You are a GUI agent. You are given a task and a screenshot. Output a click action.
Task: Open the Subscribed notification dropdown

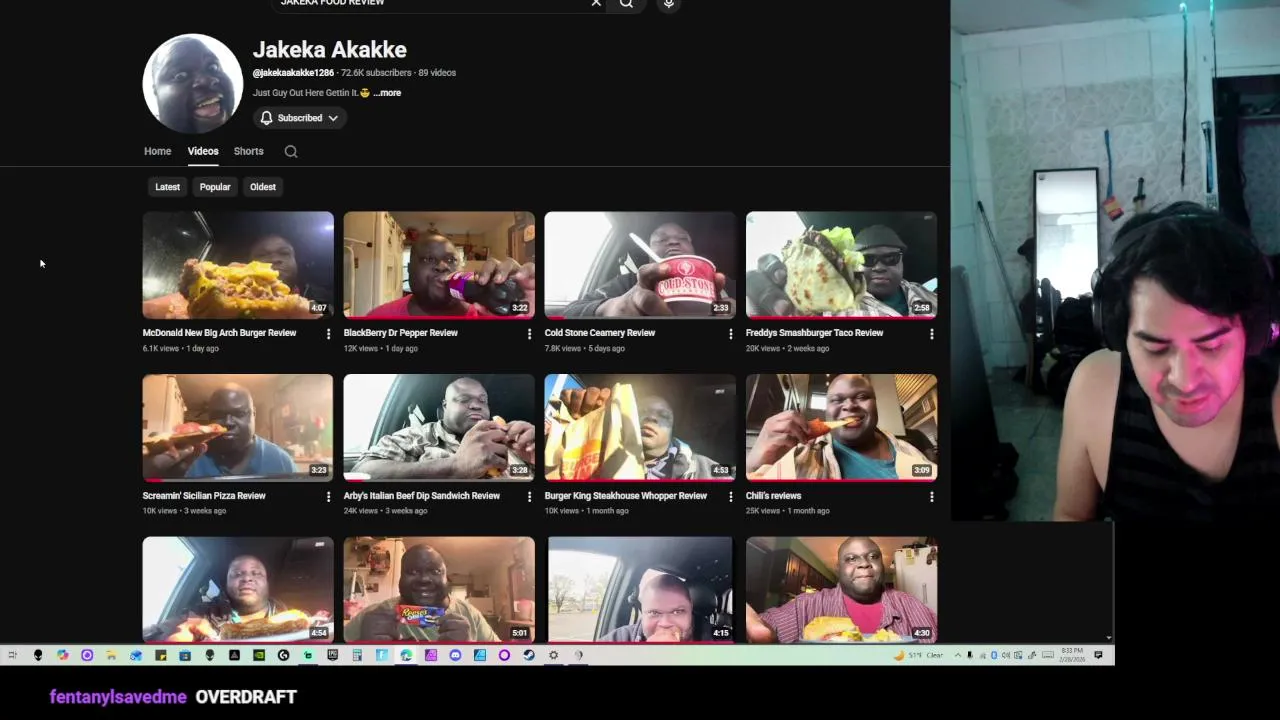point(300,118)
